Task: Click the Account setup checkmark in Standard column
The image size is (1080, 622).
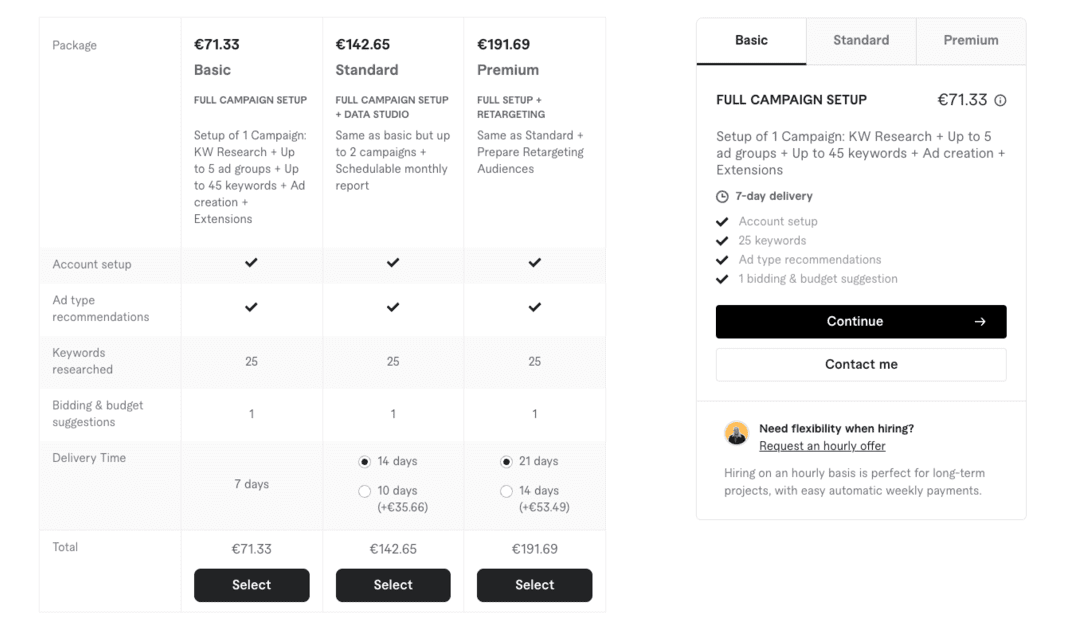Action: coord(393,263)
